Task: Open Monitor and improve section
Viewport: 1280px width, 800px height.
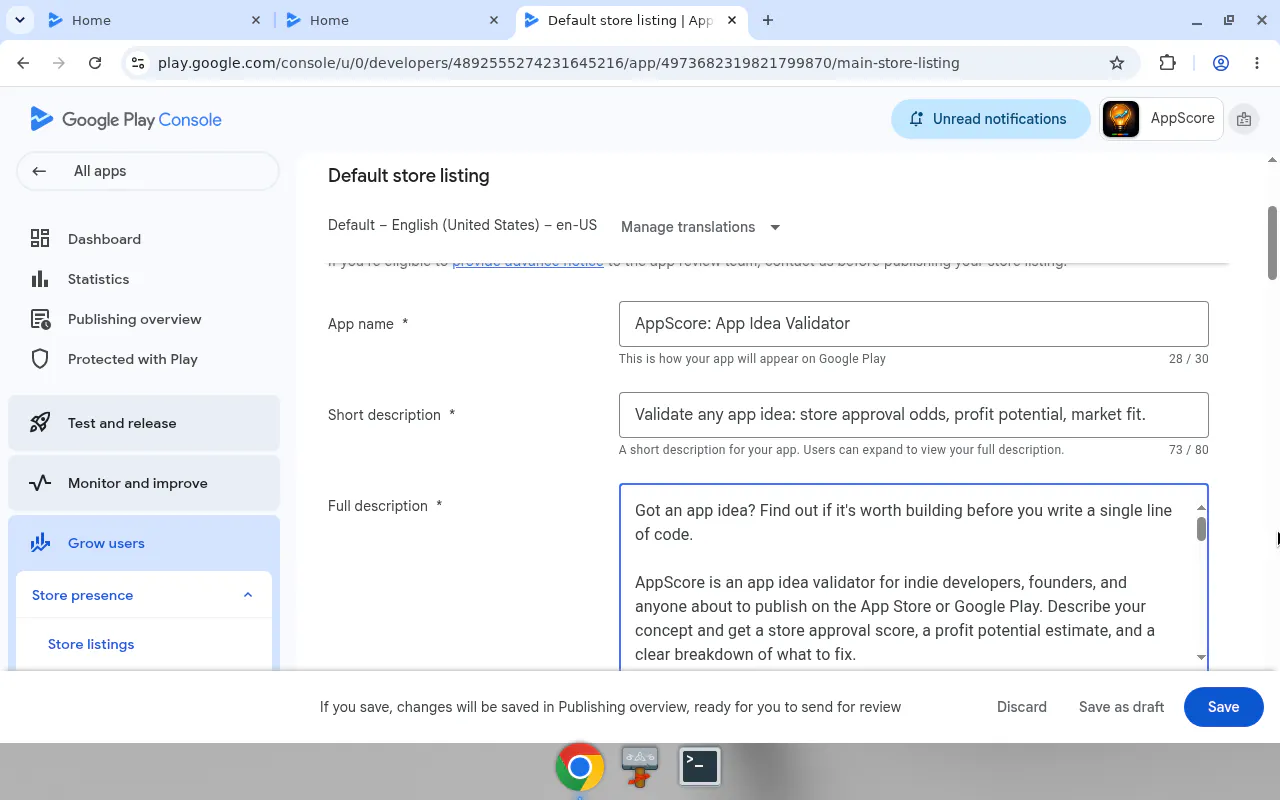Action: tap(144, 483)
